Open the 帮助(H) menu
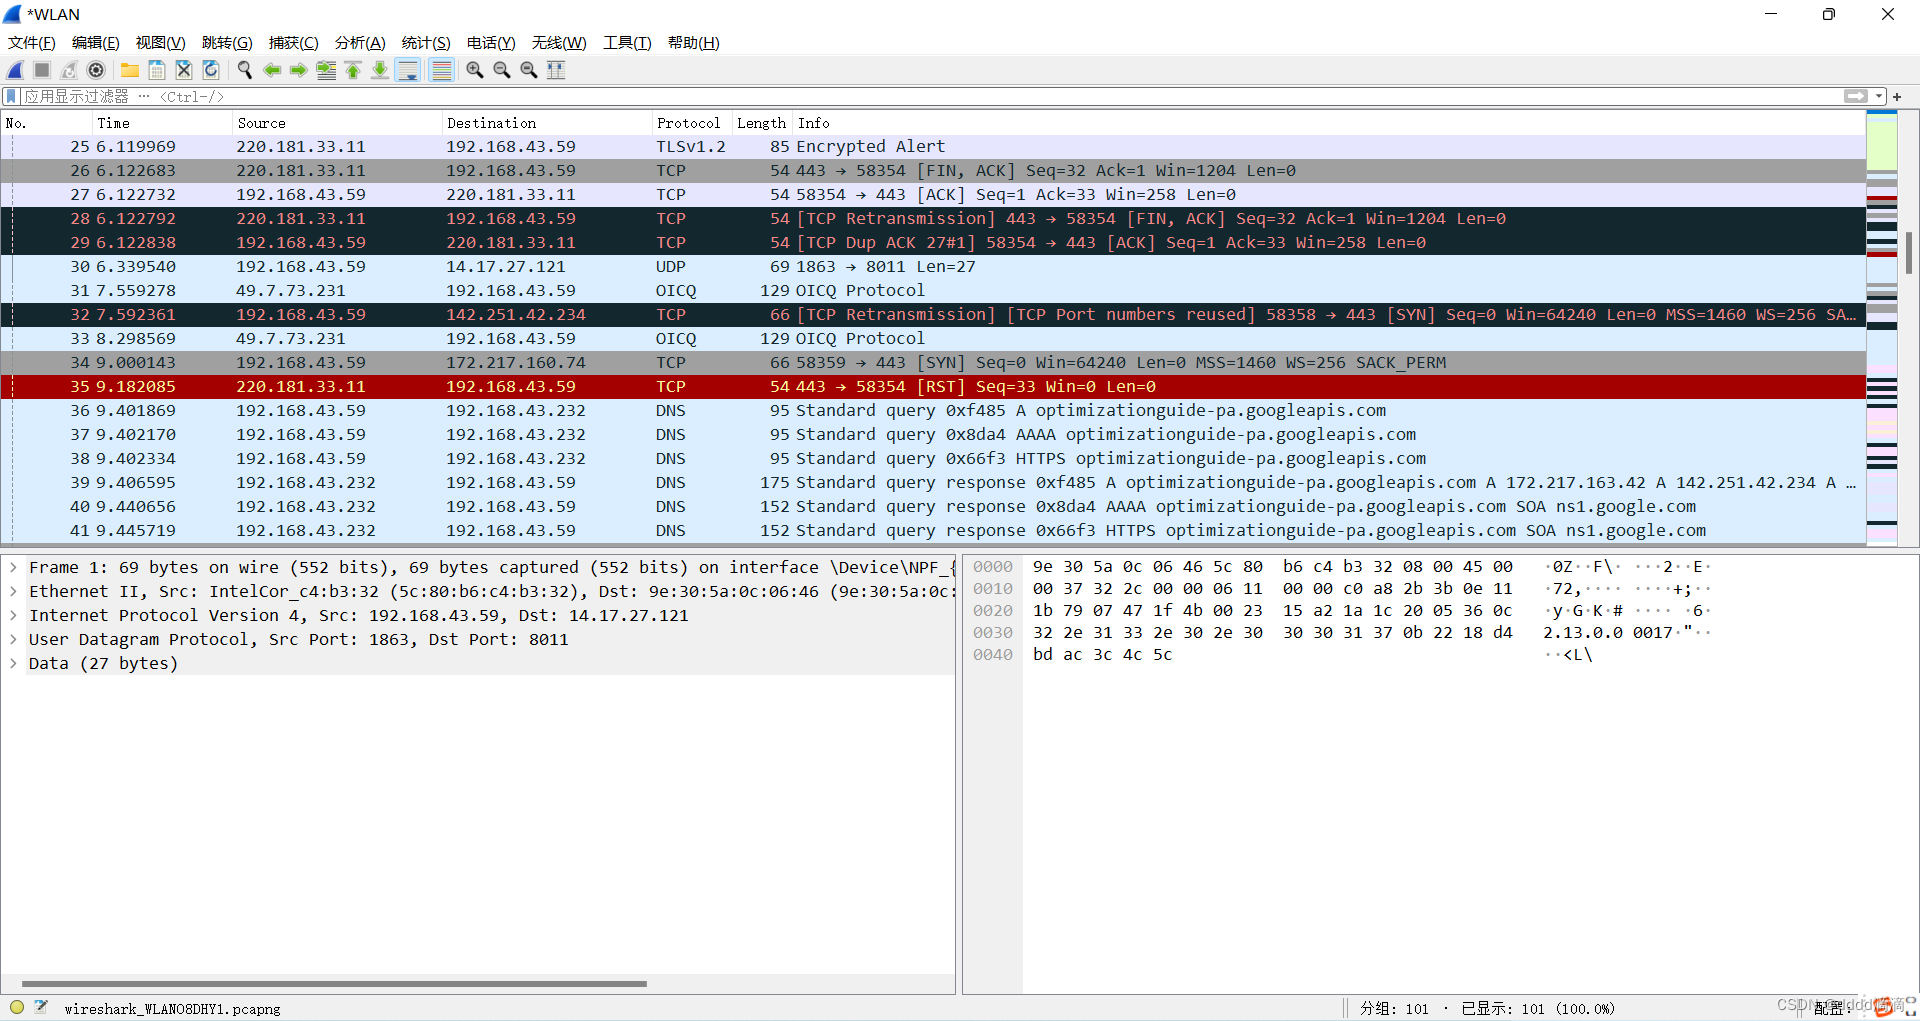Viewport: 1920px width, 1021px height. tap(694, 43)
